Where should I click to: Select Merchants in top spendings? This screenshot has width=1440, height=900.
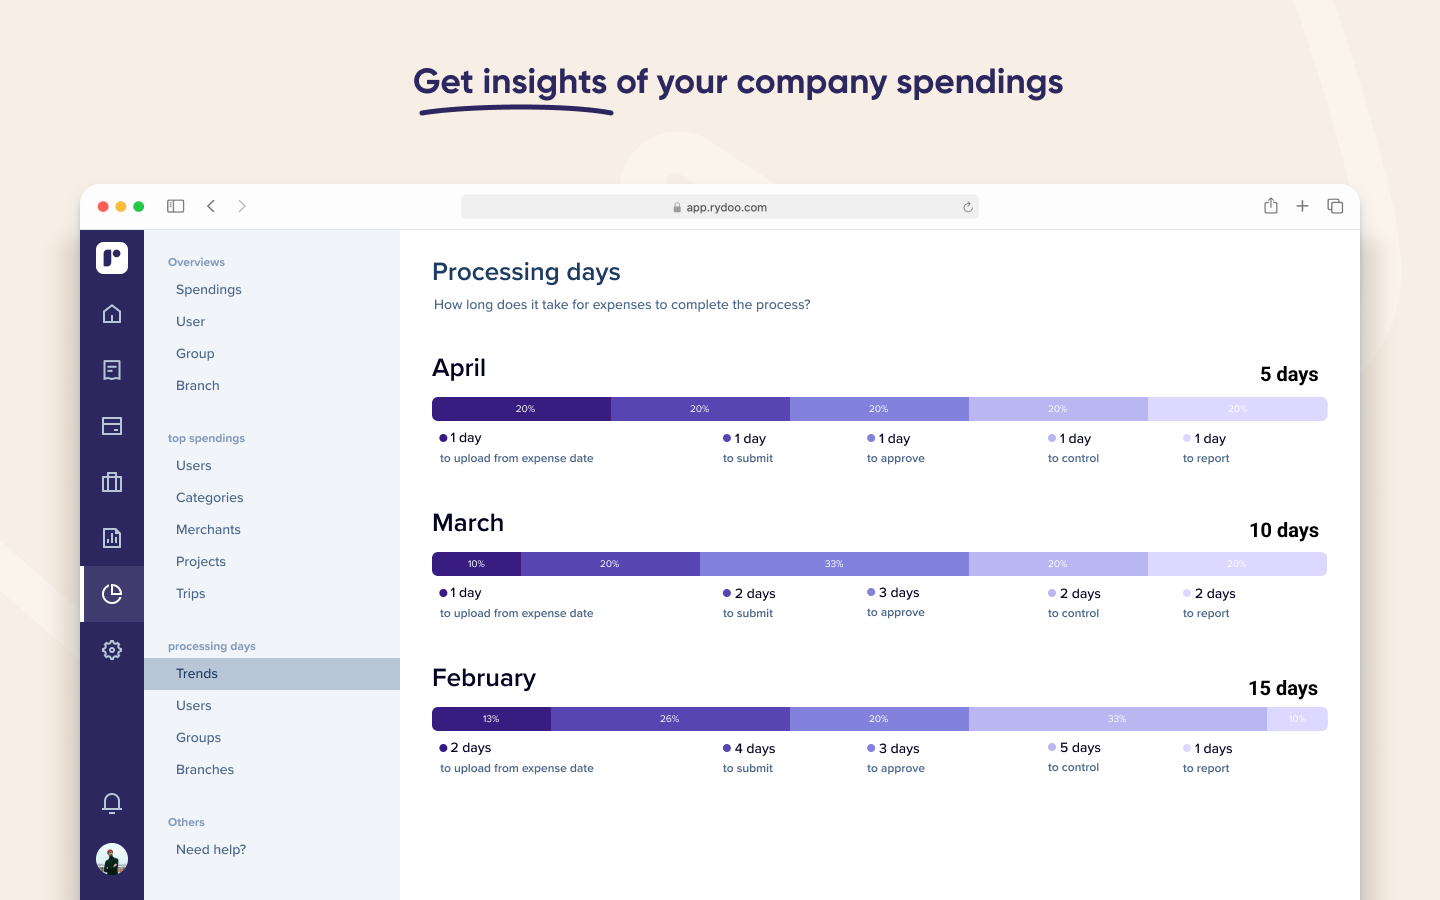208,530
